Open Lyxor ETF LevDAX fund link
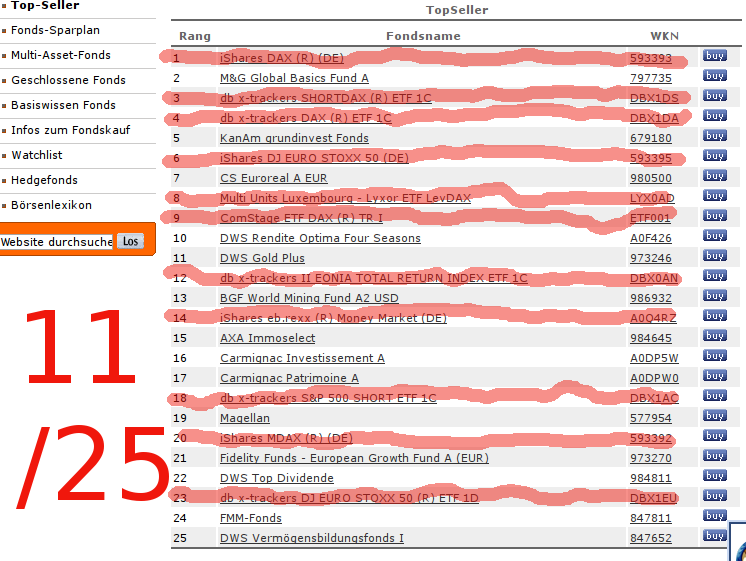The width and height of the screenshot is (746, 561). point(345,198)
